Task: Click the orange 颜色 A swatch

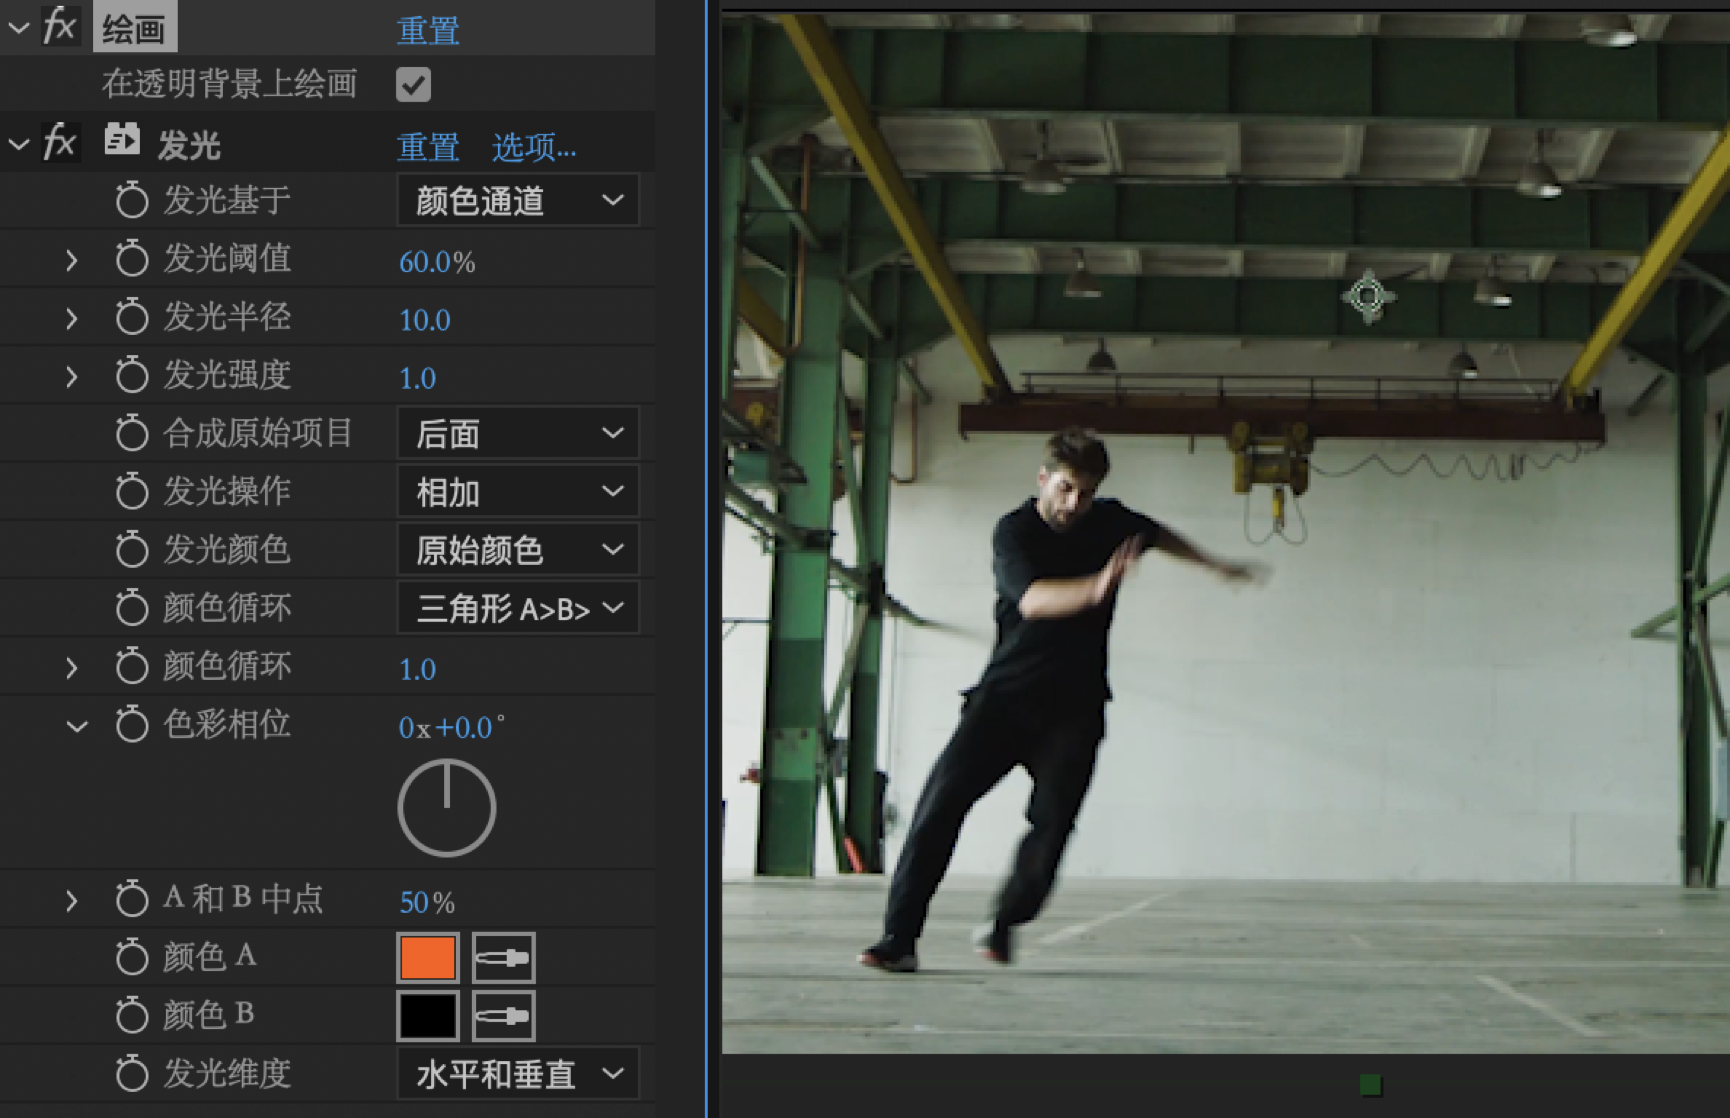Action: 428,958
